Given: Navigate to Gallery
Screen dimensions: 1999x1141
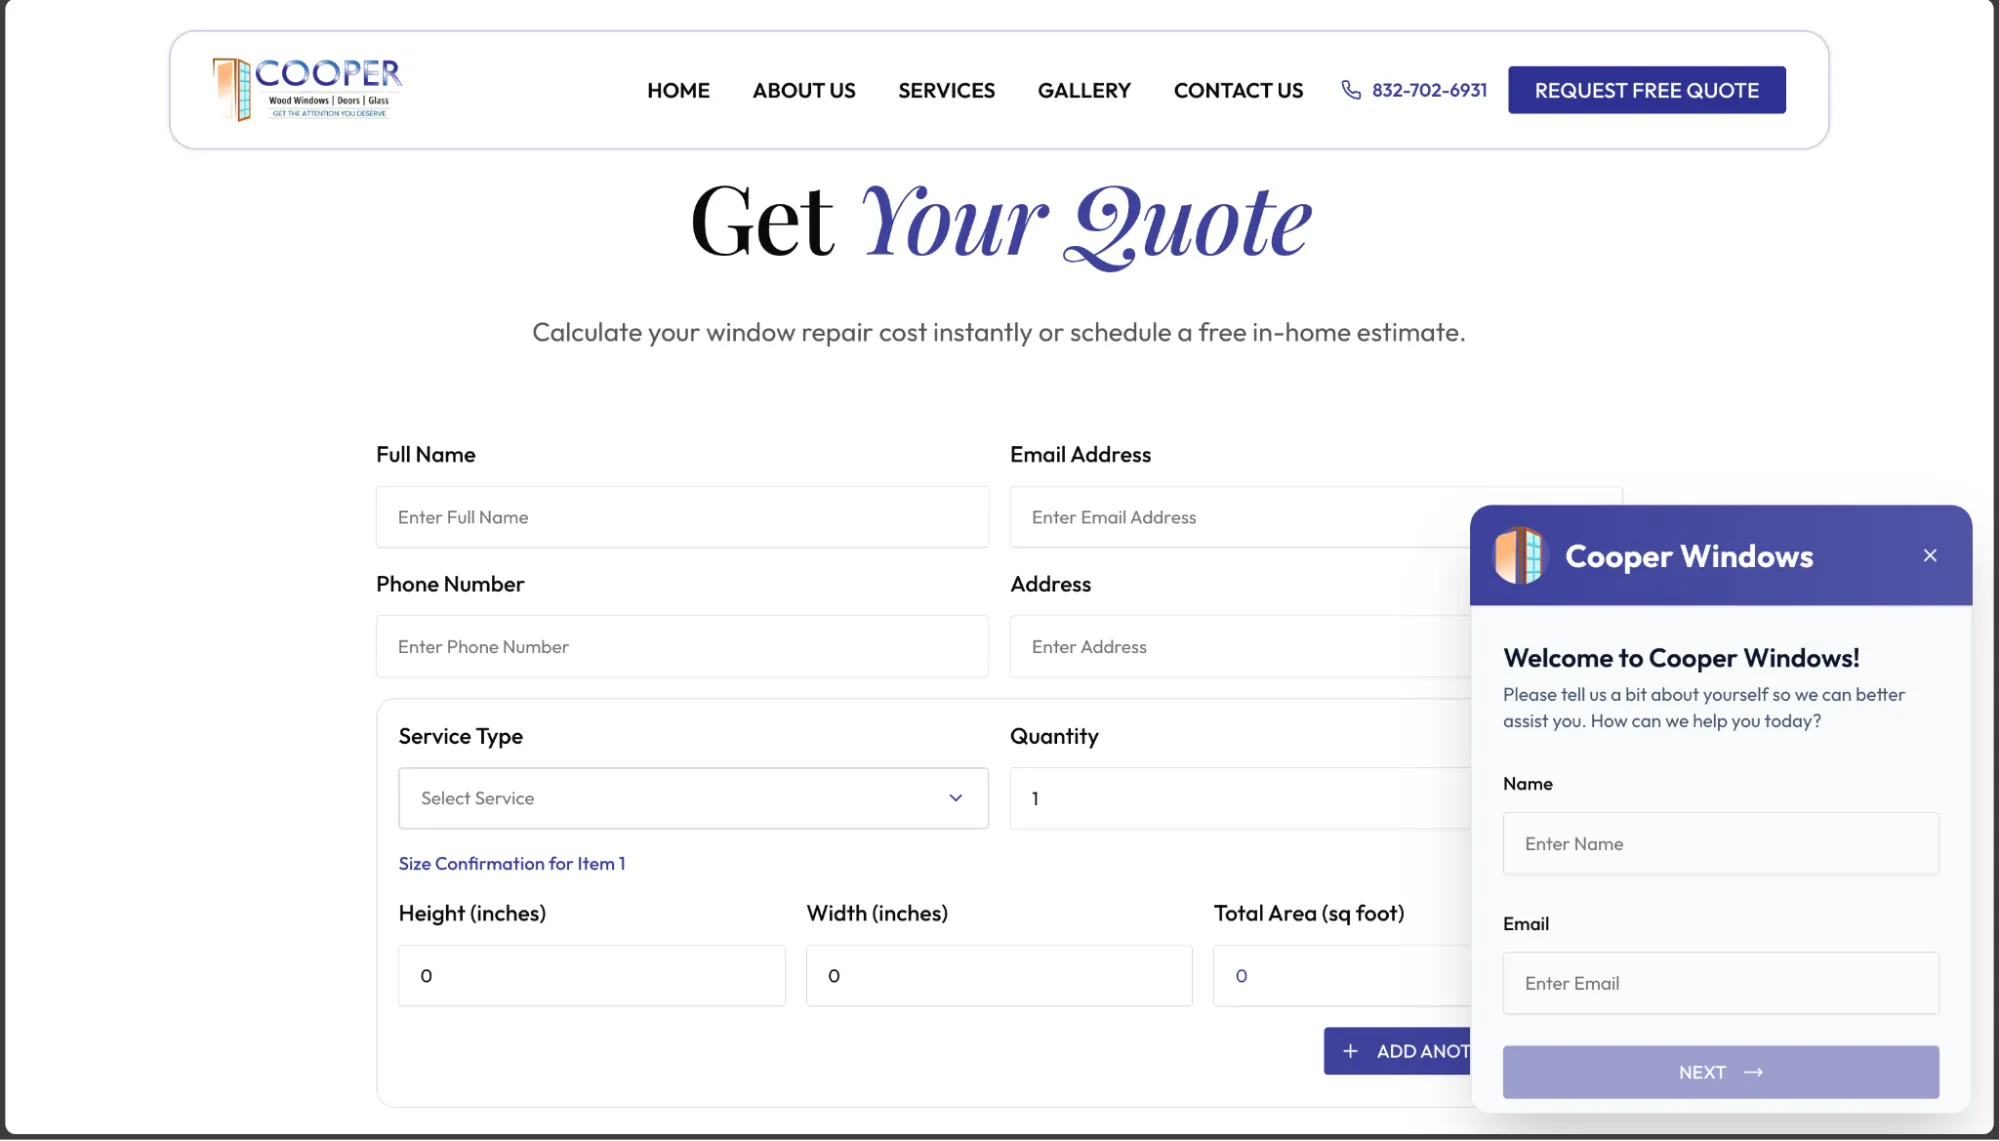Looking at the screenshot, I should click(x=1084, y=90).
